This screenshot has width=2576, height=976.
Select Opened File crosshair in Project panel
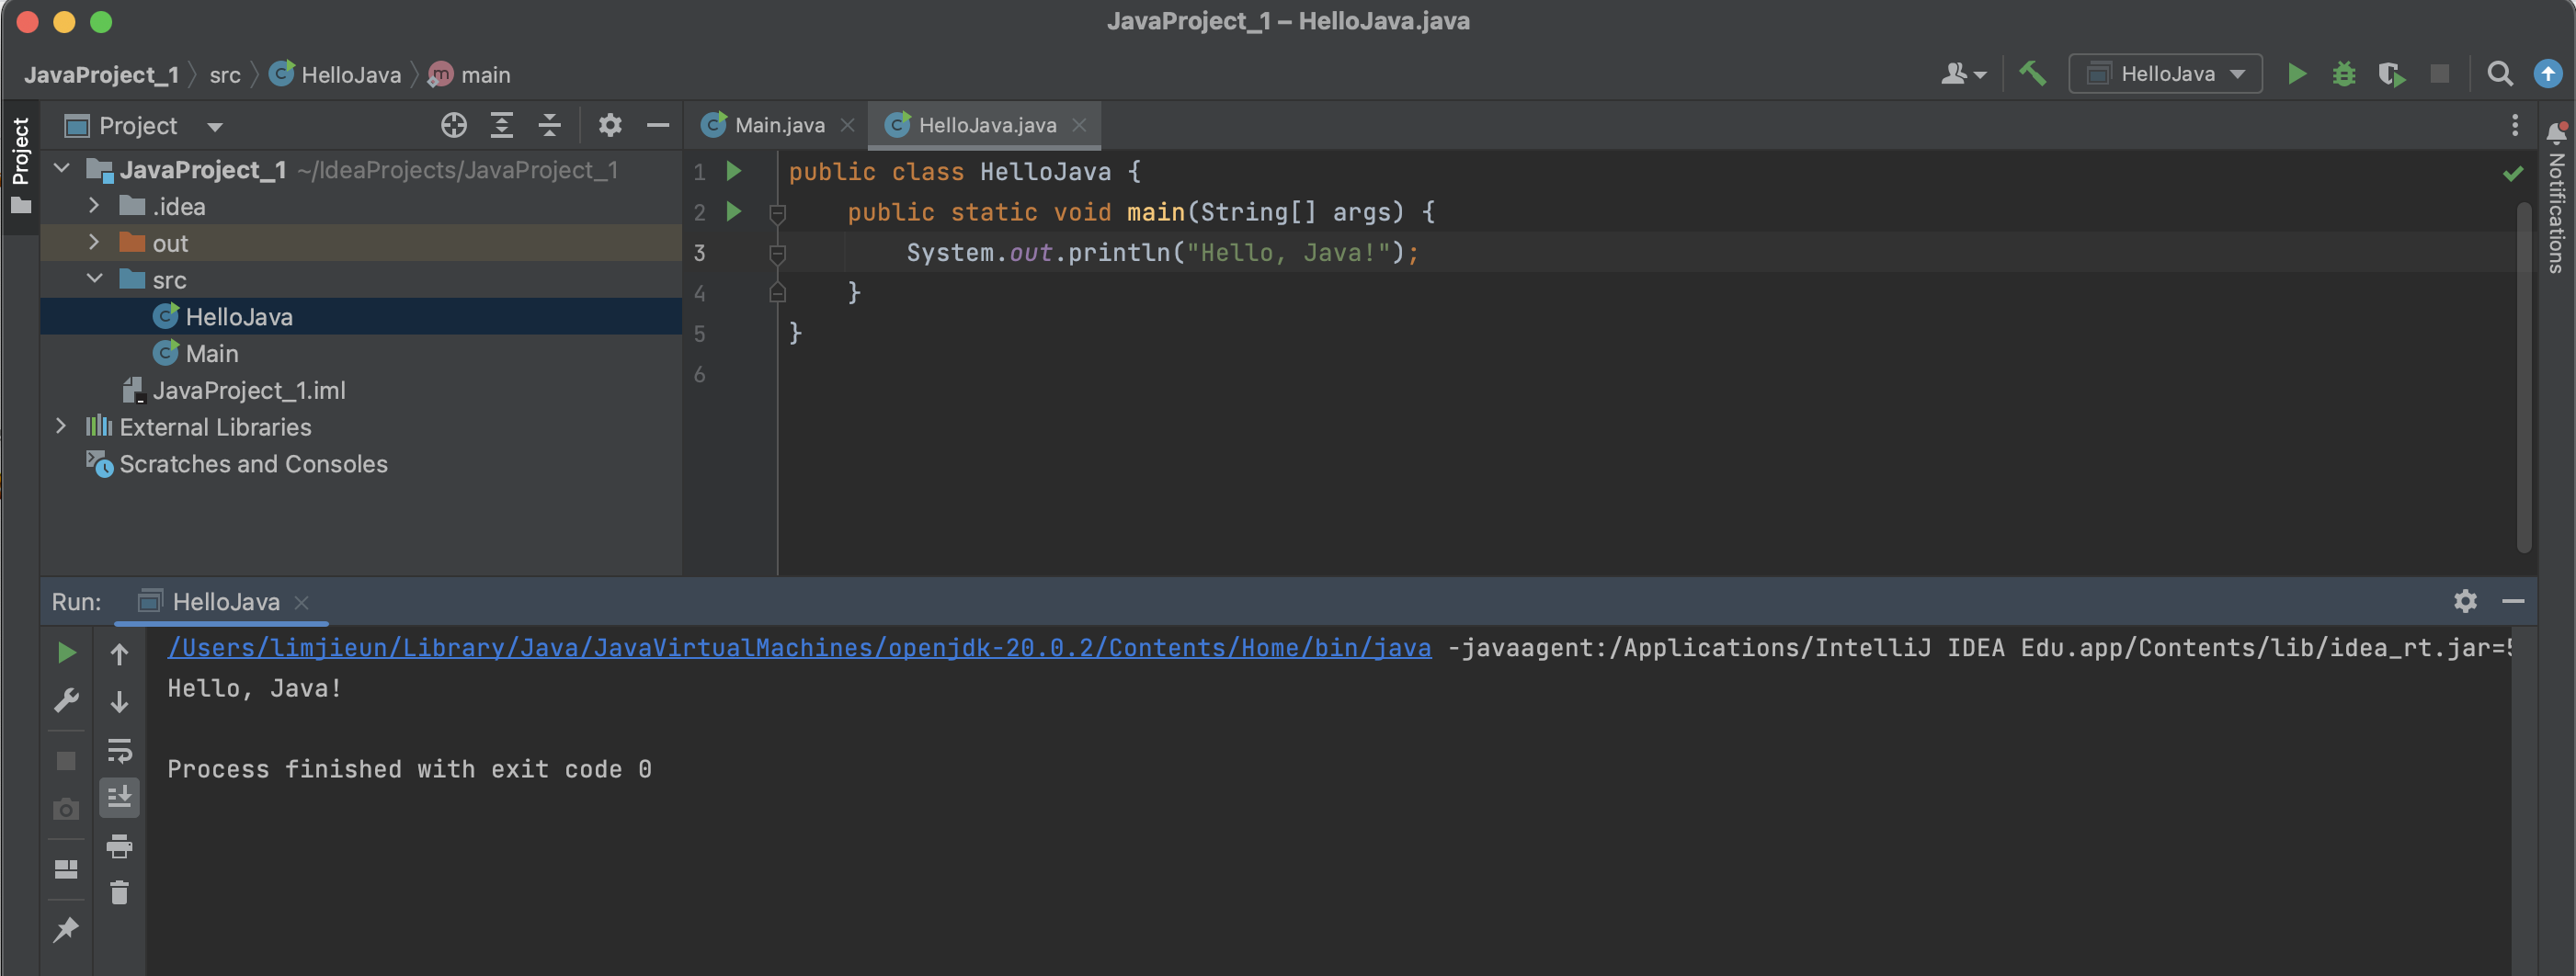coord(454,125)
